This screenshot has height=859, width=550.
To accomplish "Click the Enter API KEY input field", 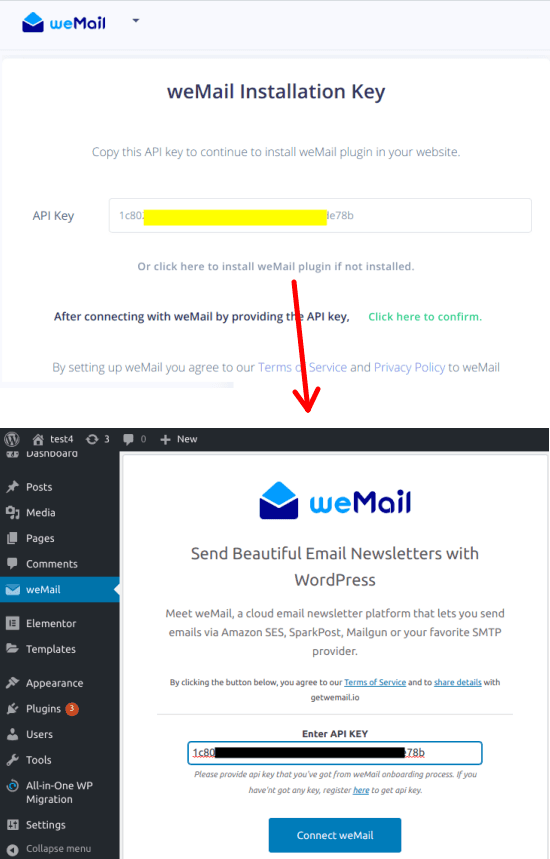I will point(335,753).
